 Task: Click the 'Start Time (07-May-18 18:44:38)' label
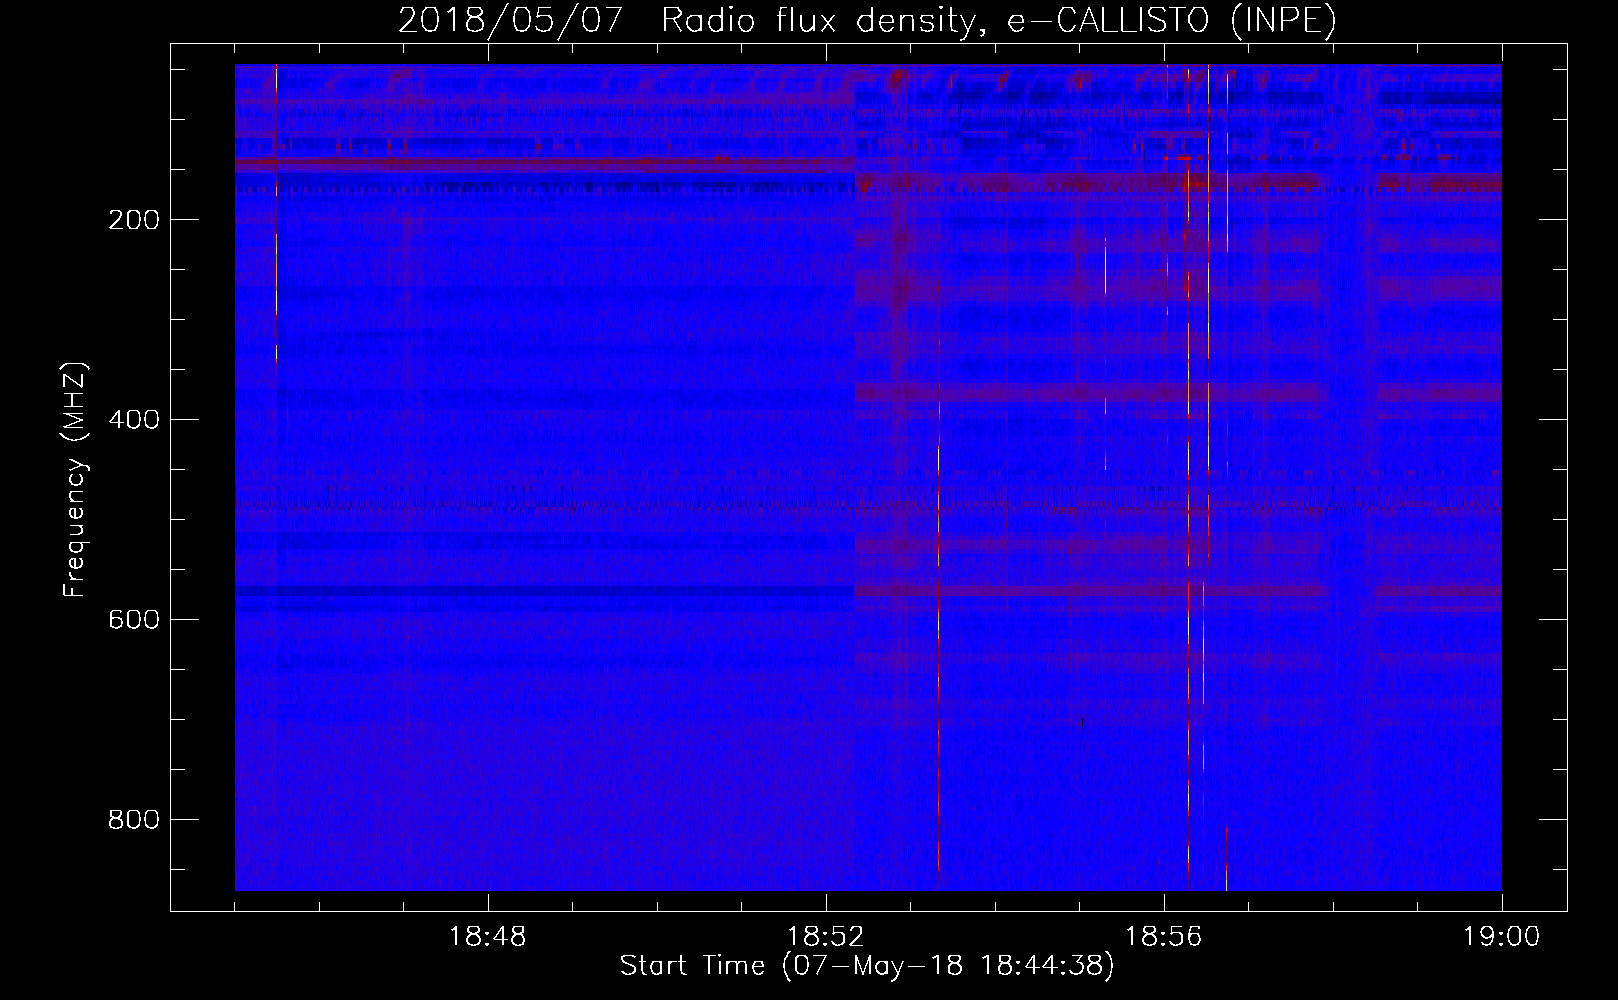click(867, 966)
